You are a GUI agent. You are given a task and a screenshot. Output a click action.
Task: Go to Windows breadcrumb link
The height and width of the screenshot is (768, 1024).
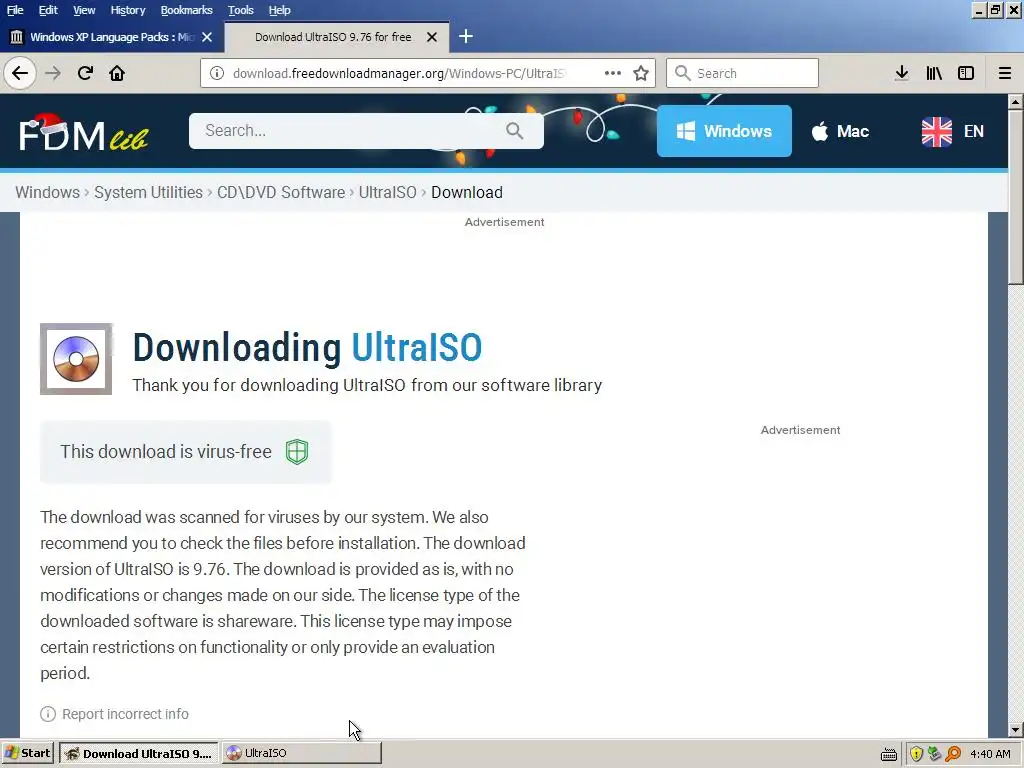click(47, 192)
